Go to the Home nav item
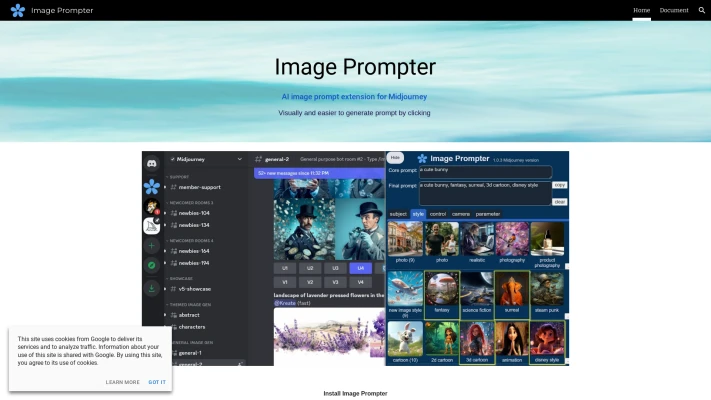 click(x=641, y=10)
